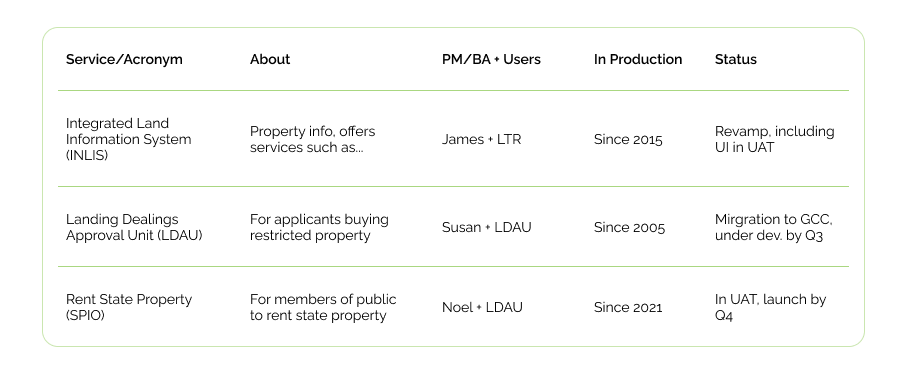Click 'Mirgration to GCC' status cell

coord(774,227)
